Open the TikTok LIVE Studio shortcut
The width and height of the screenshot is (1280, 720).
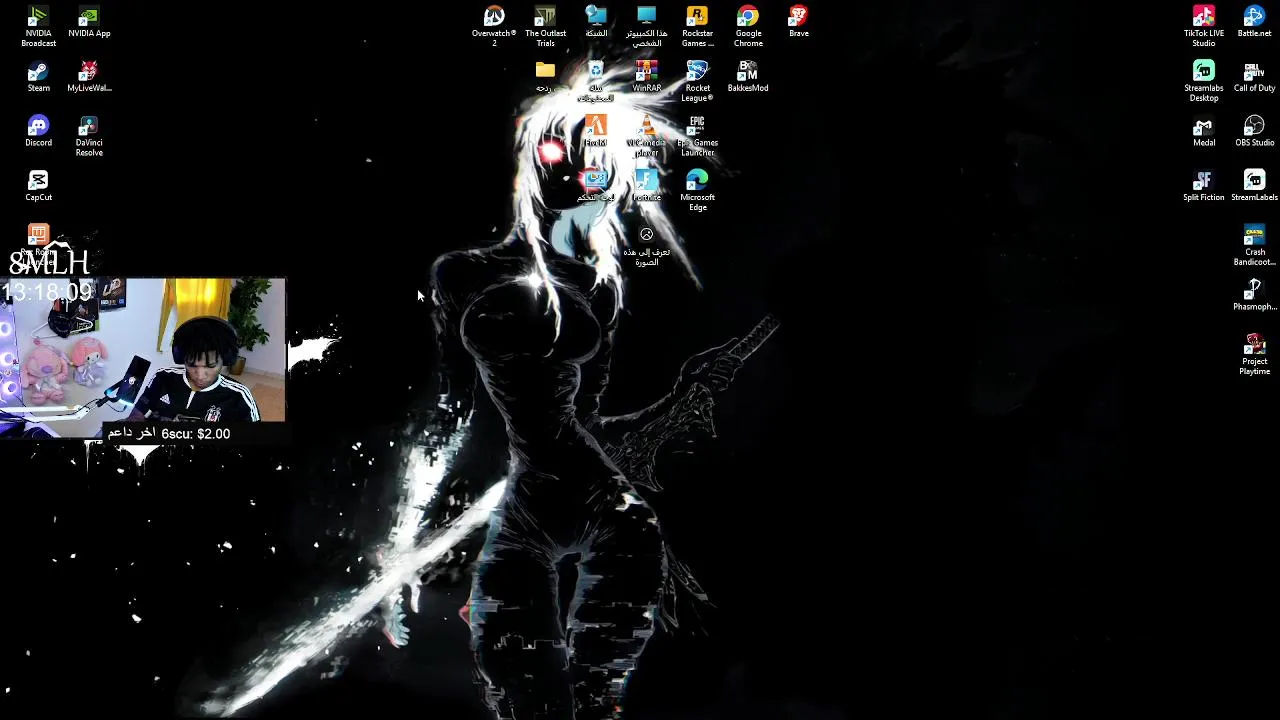[x=1204, y=27]
